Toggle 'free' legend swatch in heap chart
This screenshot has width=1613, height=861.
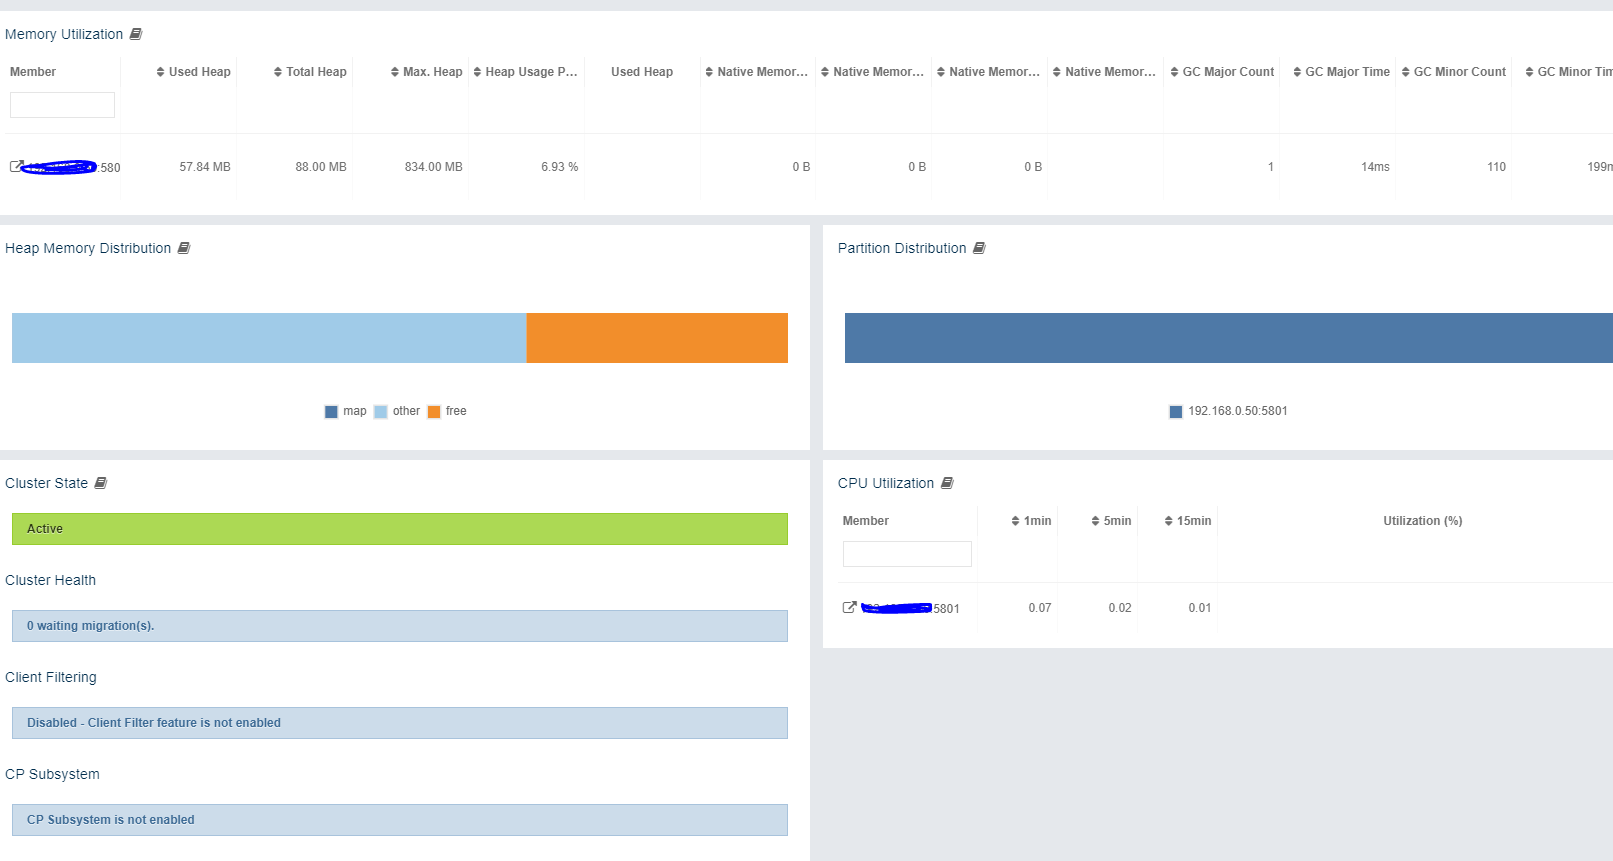(x=434, y=412)
